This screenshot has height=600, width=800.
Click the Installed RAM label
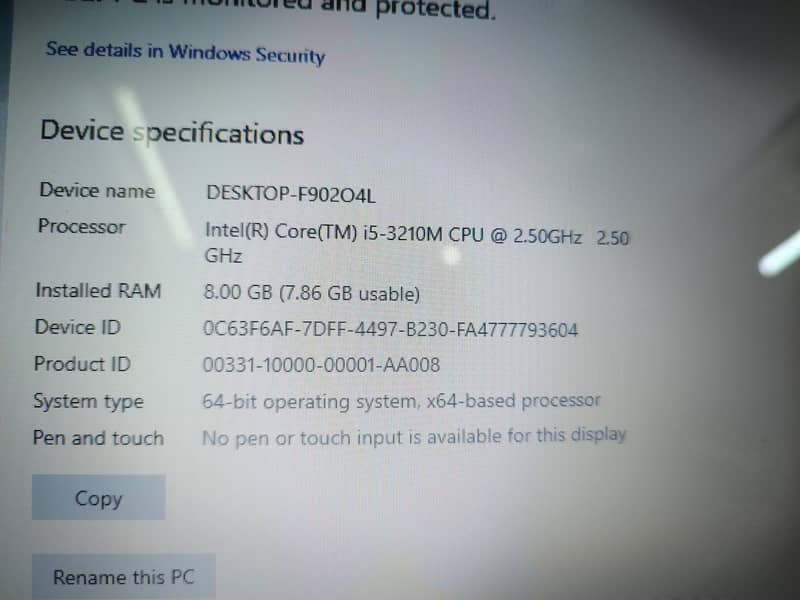98,290
